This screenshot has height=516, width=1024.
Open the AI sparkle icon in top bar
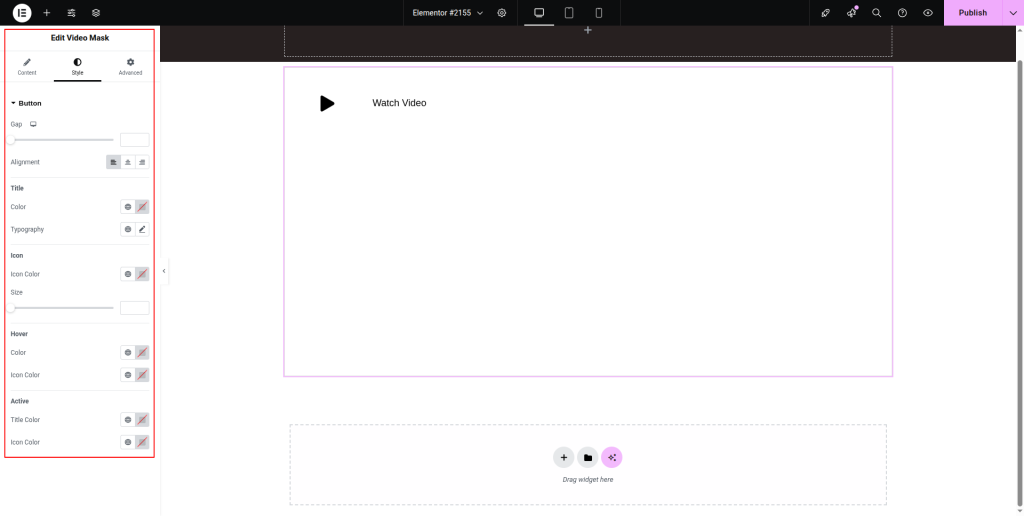tap(852, 12)
